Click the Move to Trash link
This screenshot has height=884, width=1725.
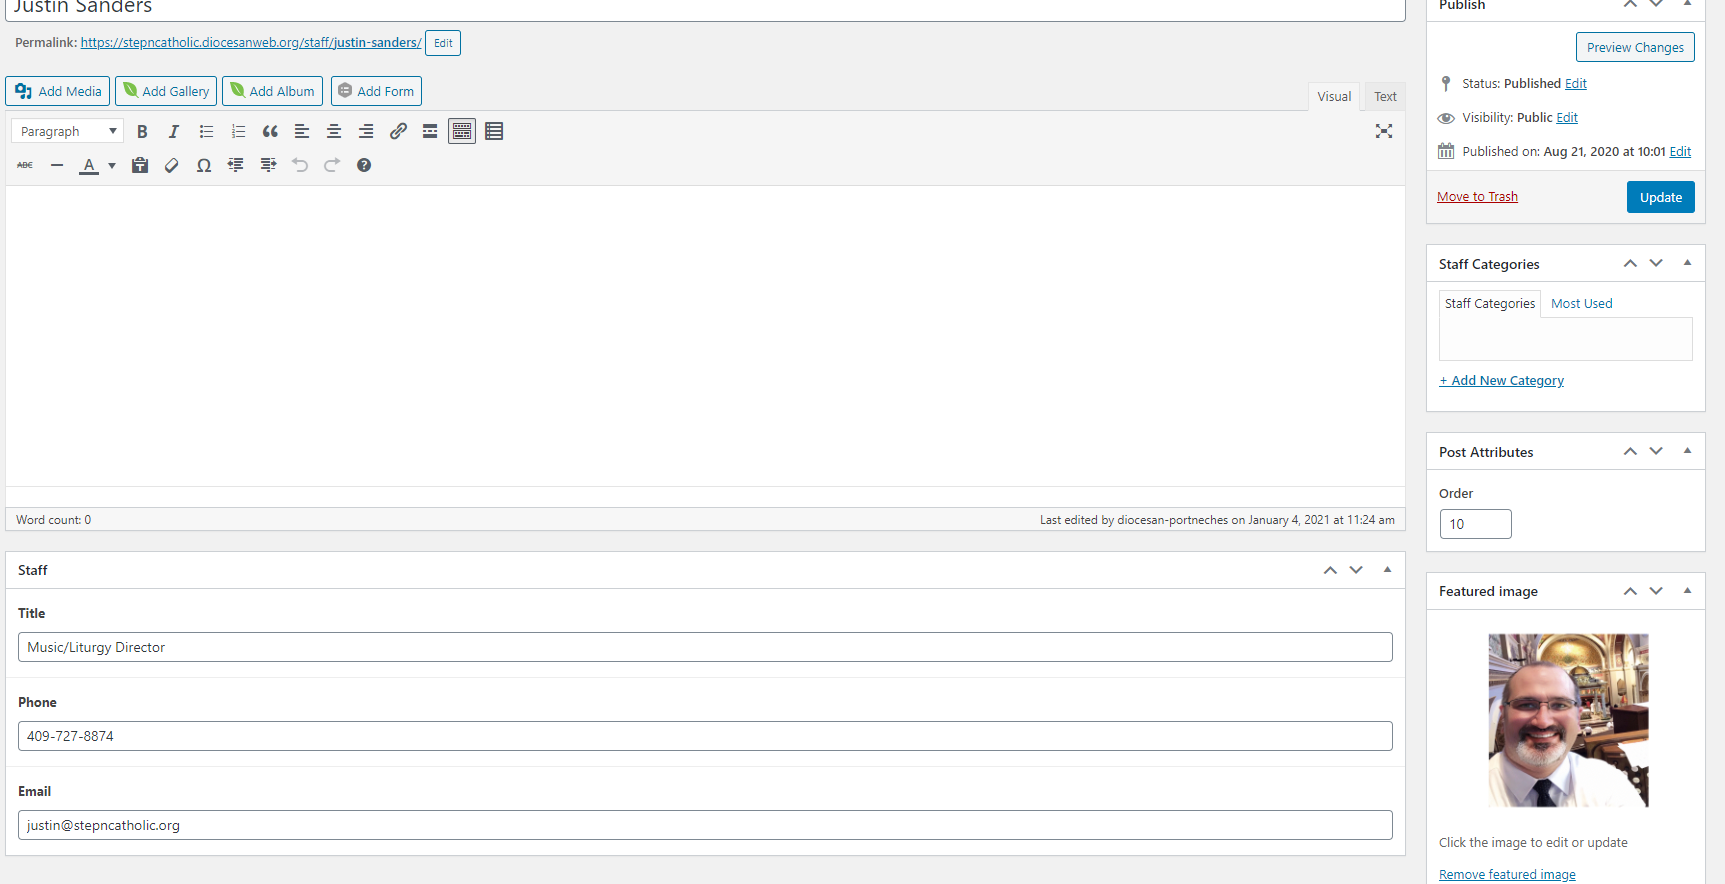click(x=1477, y=197)
